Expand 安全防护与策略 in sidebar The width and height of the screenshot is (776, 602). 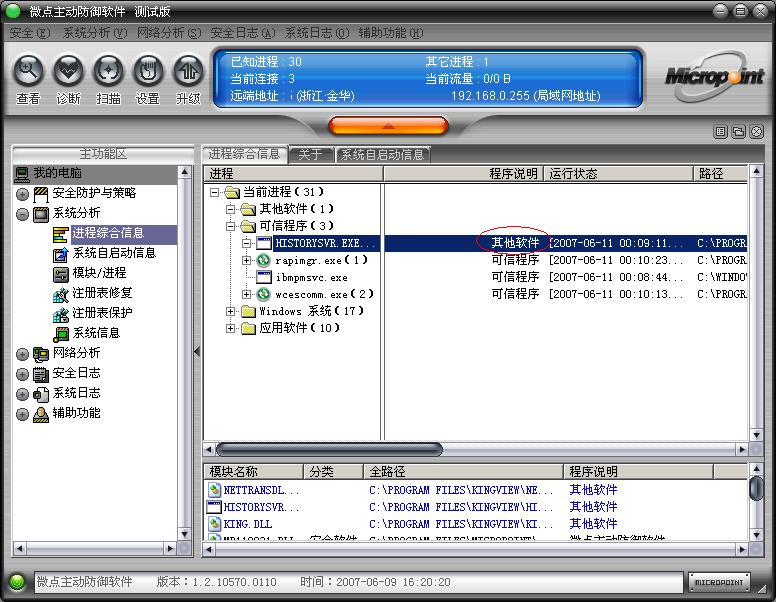(x=22, y=194)
